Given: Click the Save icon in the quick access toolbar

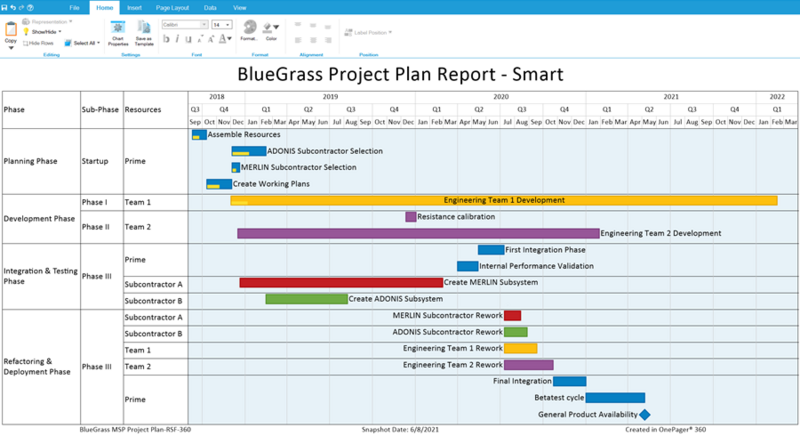Looking at the screenshot, I should point(5,8).
